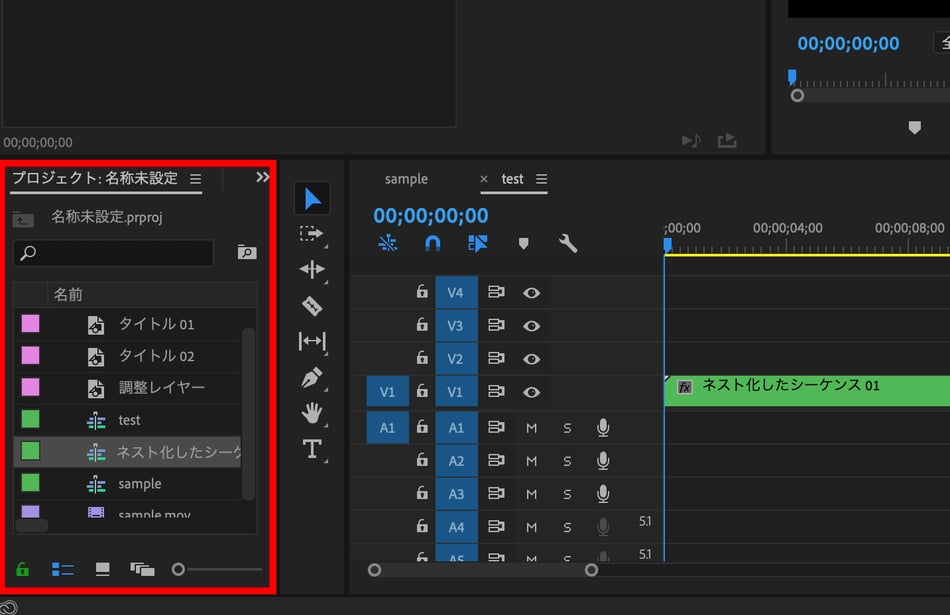Viewport: 950px width, 615px height.
Task: Select the Type tool
Action: [312, 449]
